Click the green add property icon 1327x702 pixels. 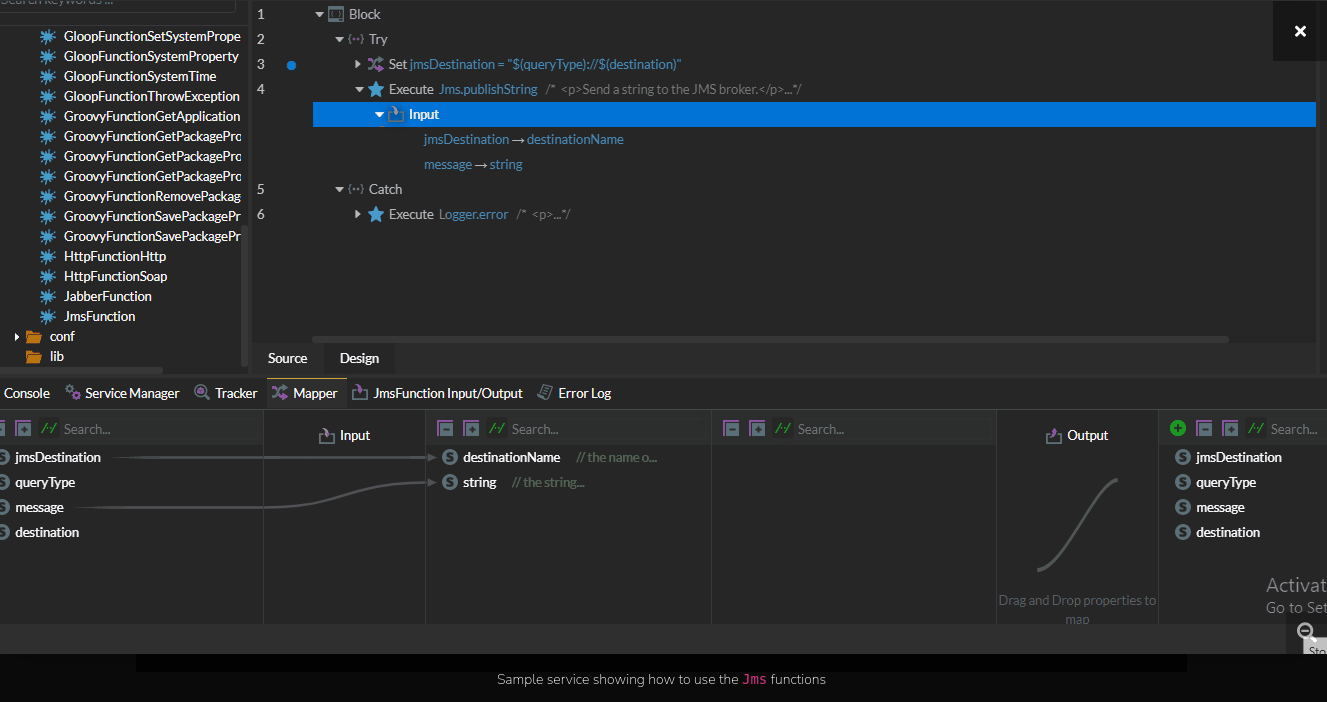click(x=1178, y=428)
